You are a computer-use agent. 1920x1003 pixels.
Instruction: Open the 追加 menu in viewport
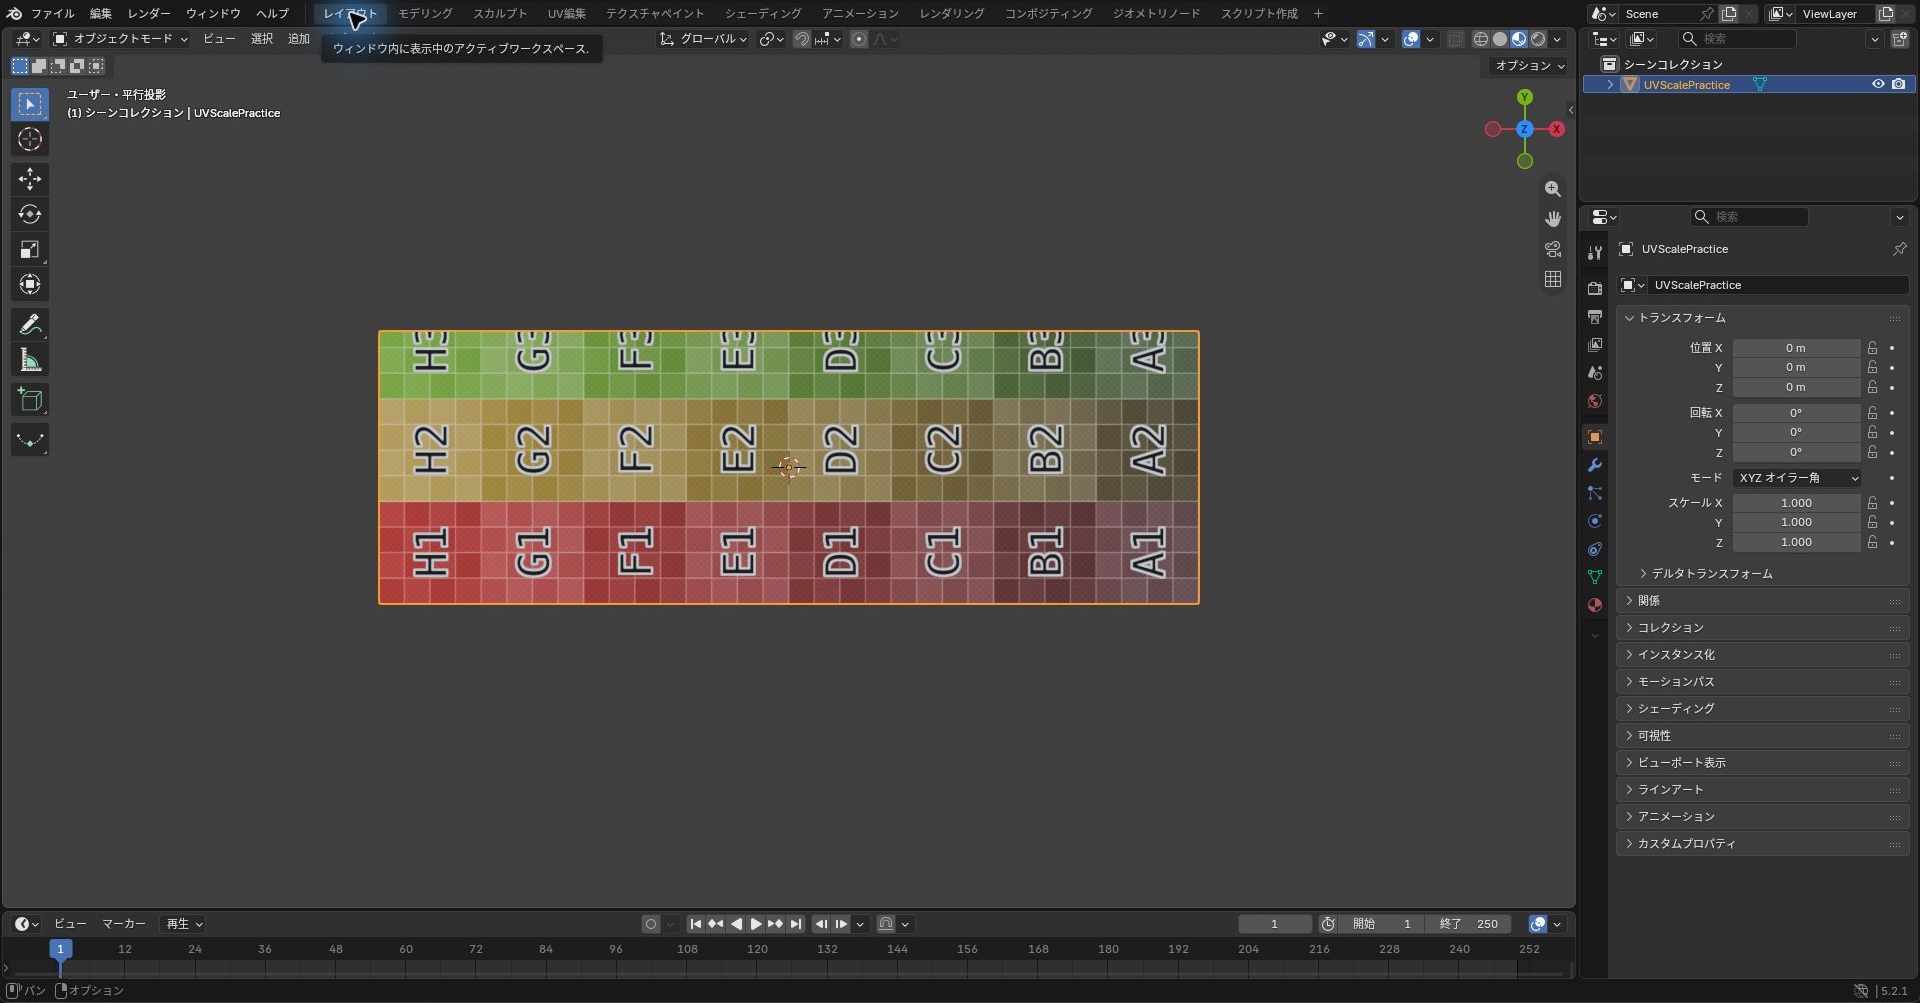pos(299,39)
